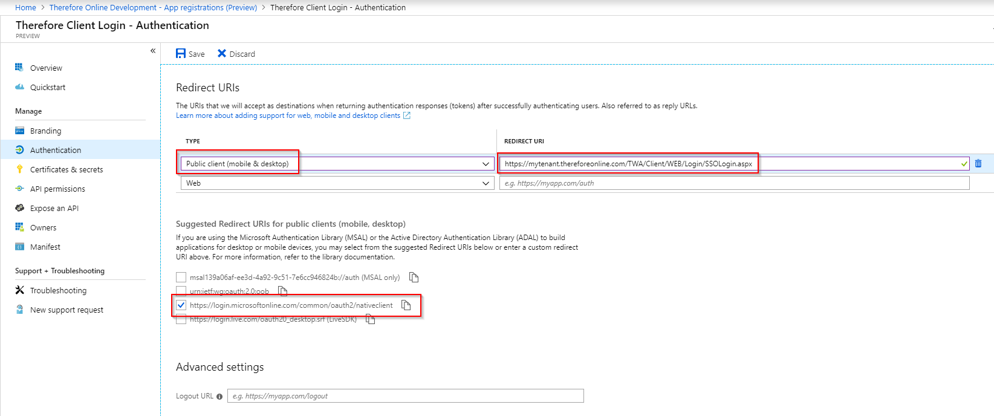Screen dimensions: 994x416
Task: Copy the msal139a06af redirect URI
Action: pos(413,277)
